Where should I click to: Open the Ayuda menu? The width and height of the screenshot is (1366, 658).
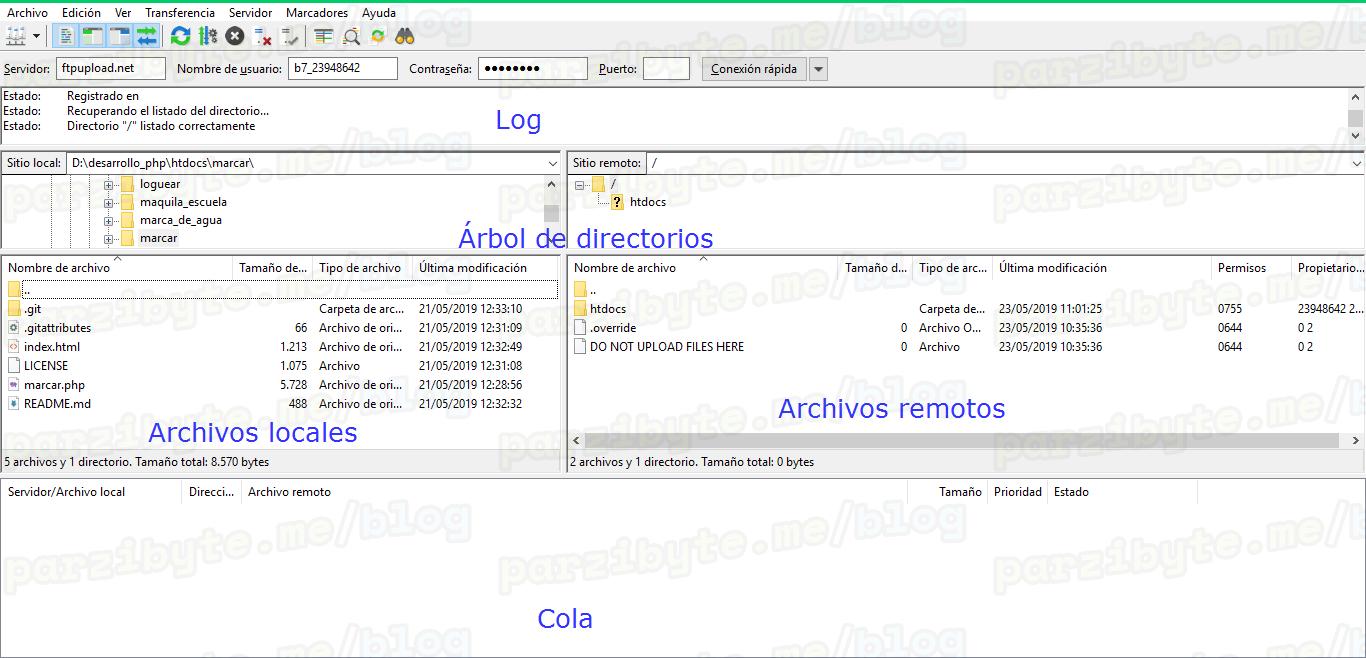(379, 13)
